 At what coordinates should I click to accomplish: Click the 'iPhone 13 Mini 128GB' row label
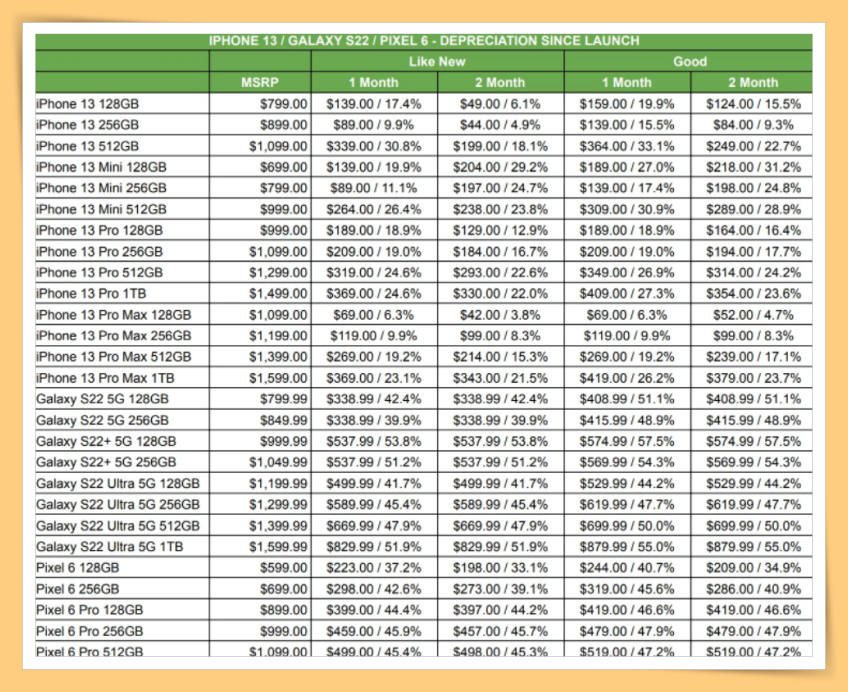pos(101,168)
